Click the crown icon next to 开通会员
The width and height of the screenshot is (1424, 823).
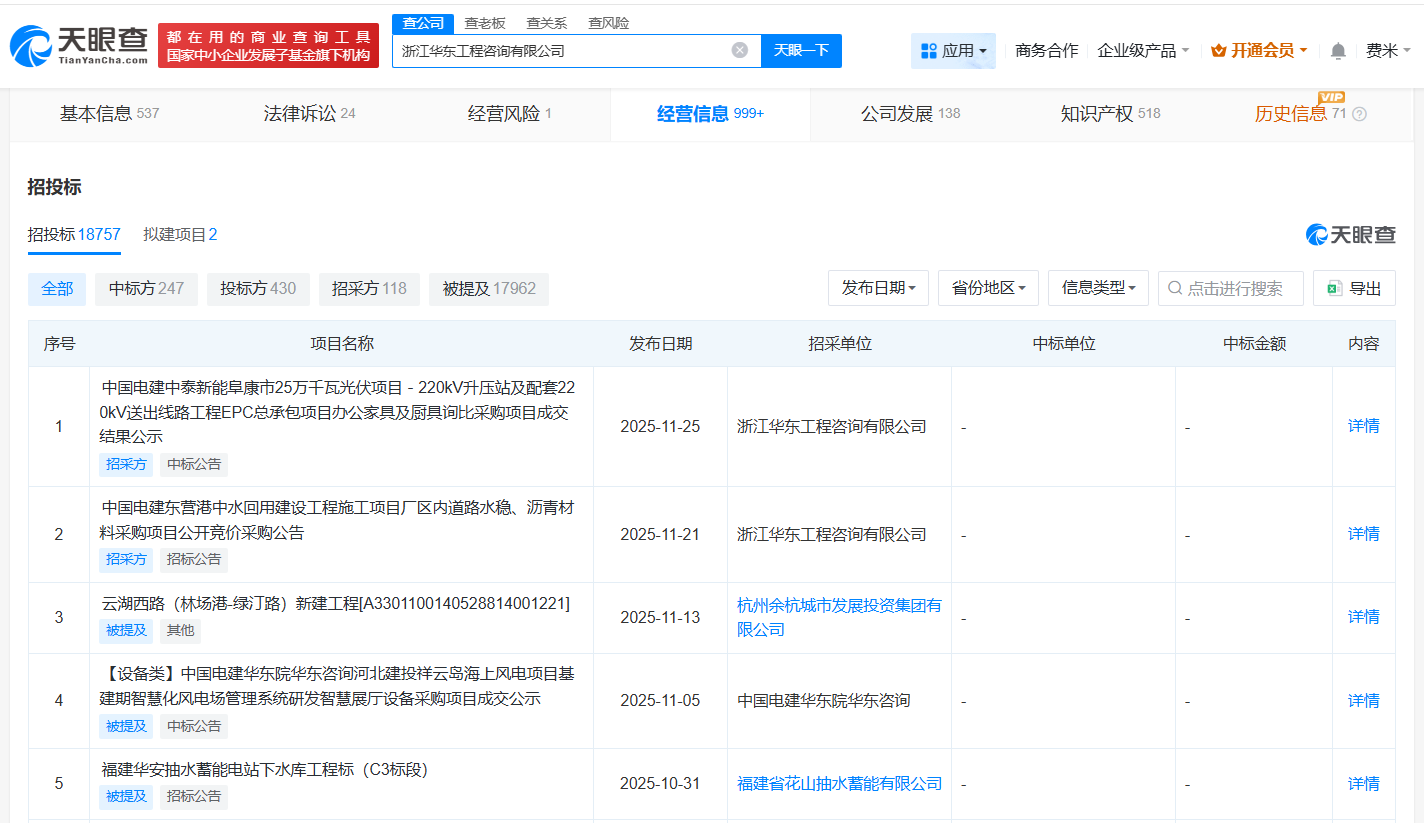click(x=1217, y=48)
